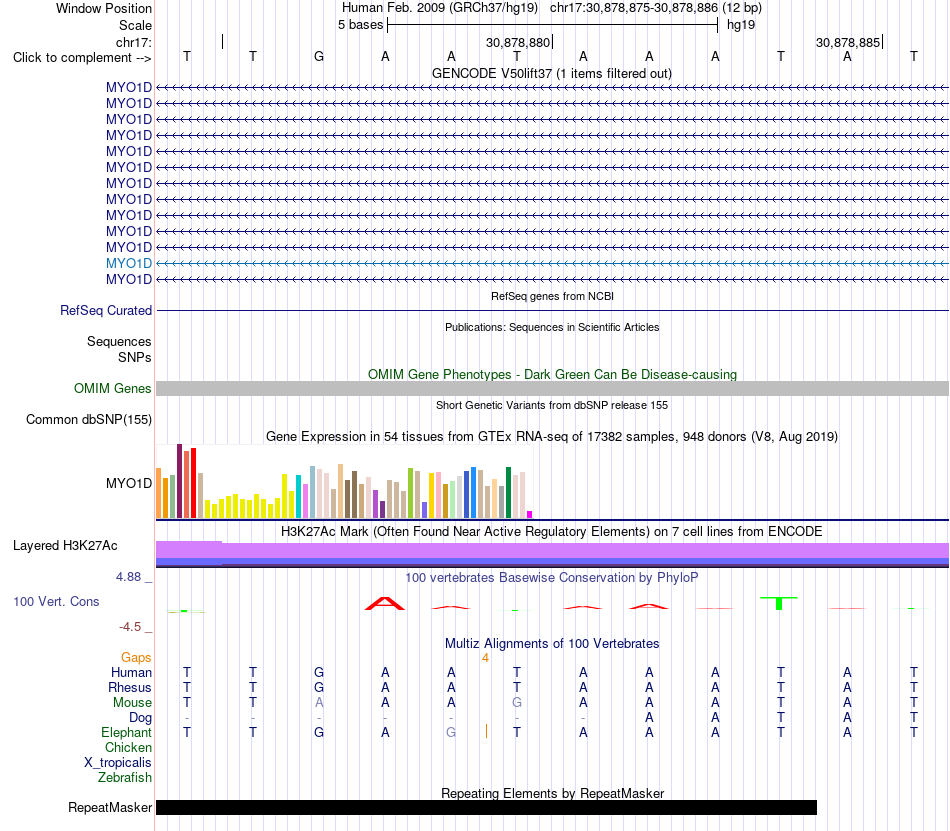
Task: Click the Click to complement --> label
Action: (82, 58)
